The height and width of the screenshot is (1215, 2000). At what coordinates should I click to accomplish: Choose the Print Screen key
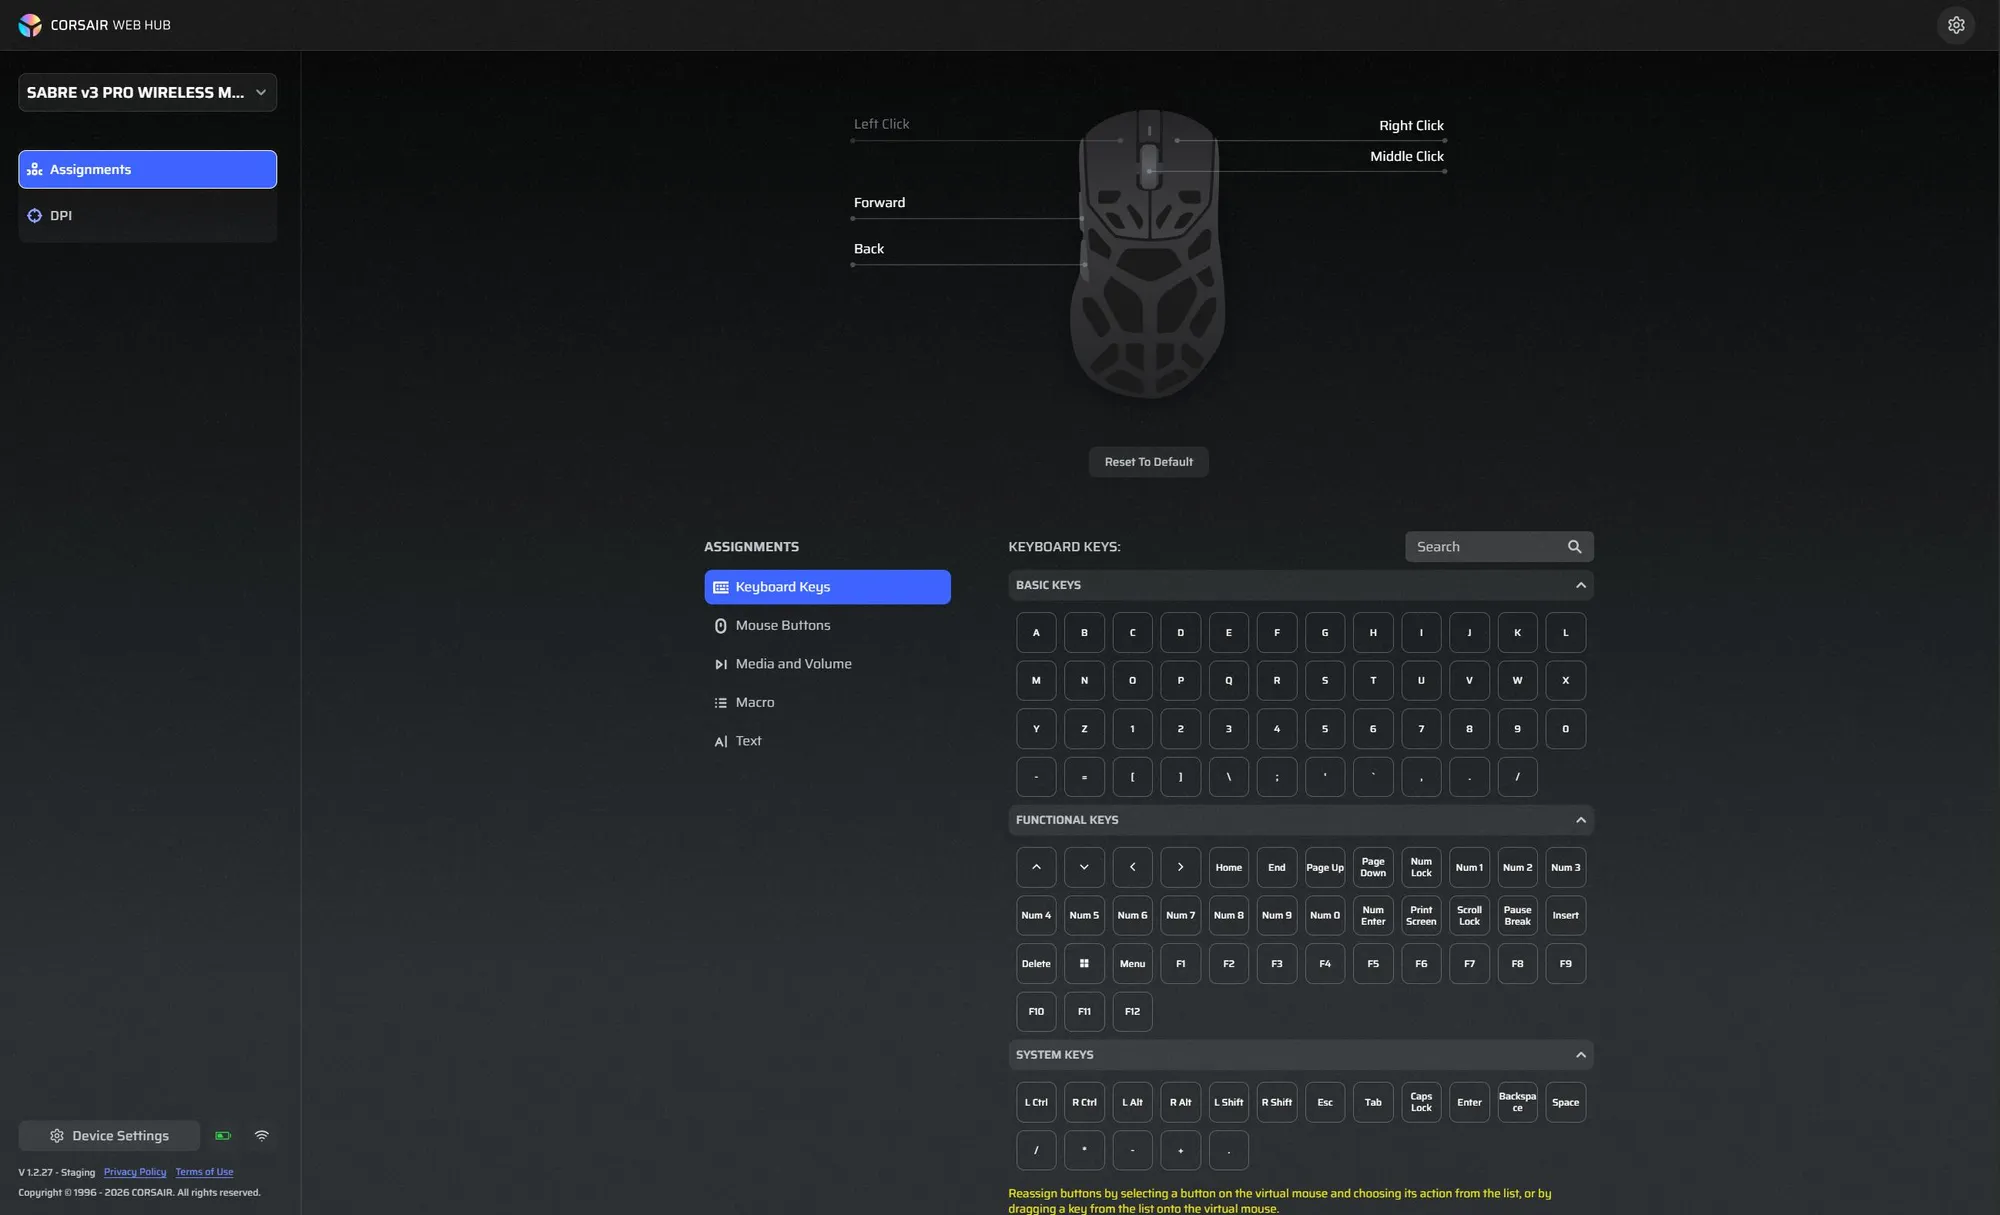point(1421,916)
